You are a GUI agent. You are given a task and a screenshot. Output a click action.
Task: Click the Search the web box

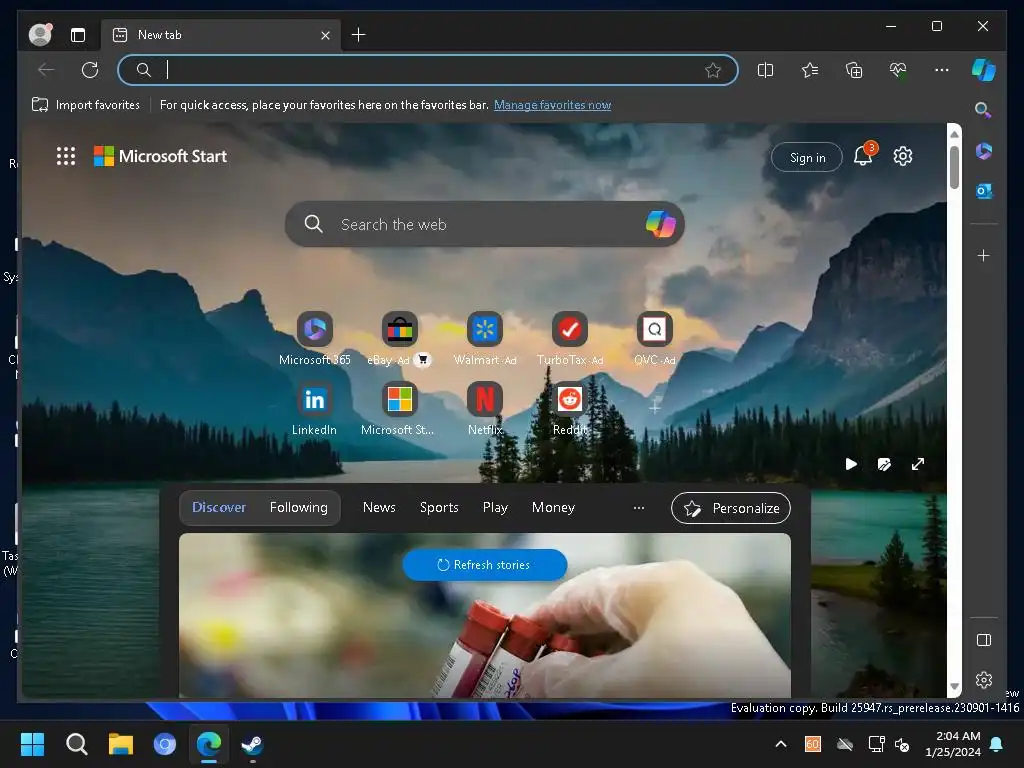[x=484, y=224]
